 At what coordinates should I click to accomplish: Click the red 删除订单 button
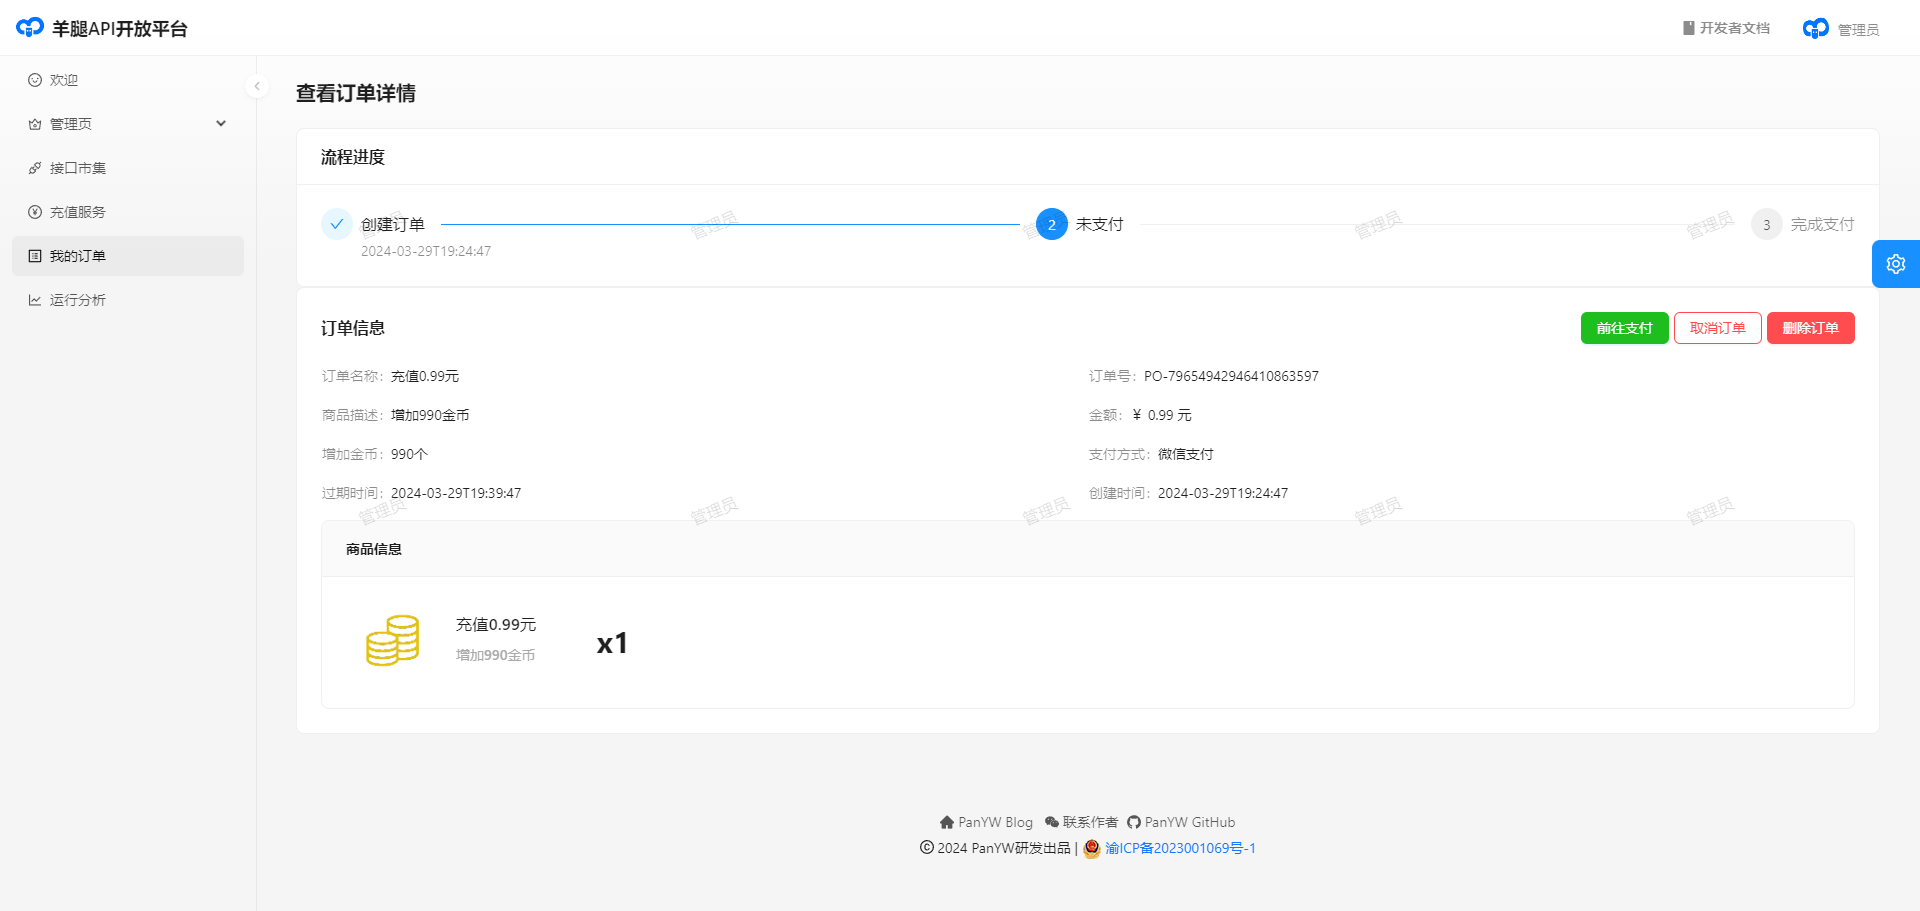click(1810, 328)
